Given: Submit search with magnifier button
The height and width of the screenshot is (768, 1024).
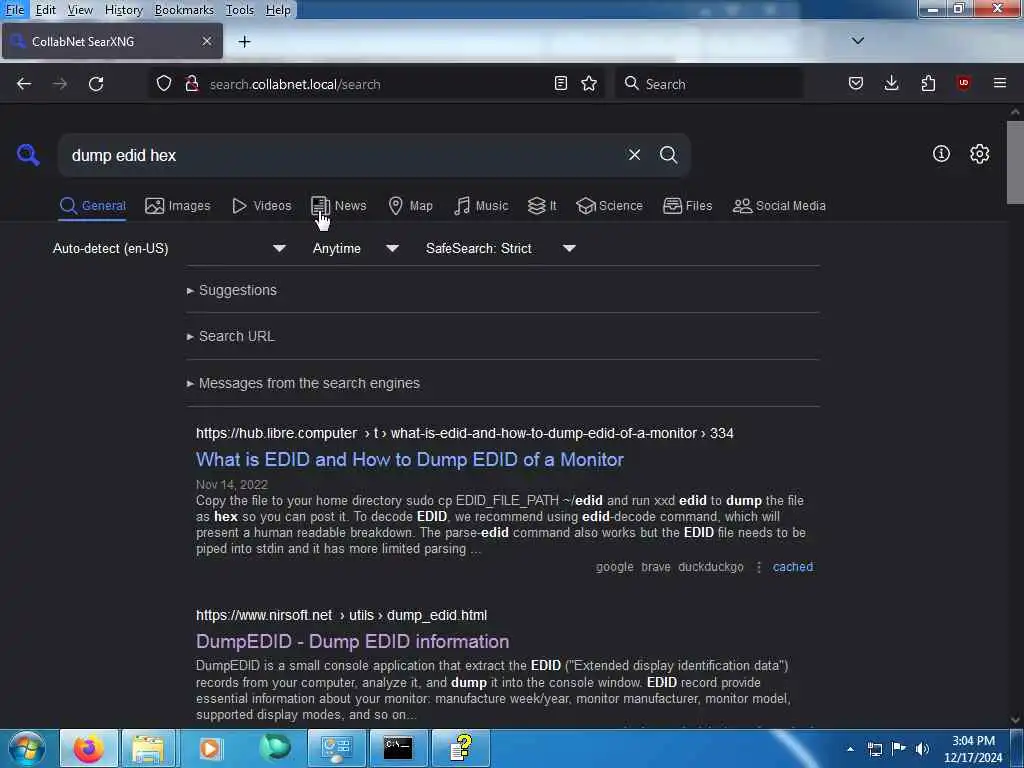Looking at the screenshot, I should tap(668, 155).
